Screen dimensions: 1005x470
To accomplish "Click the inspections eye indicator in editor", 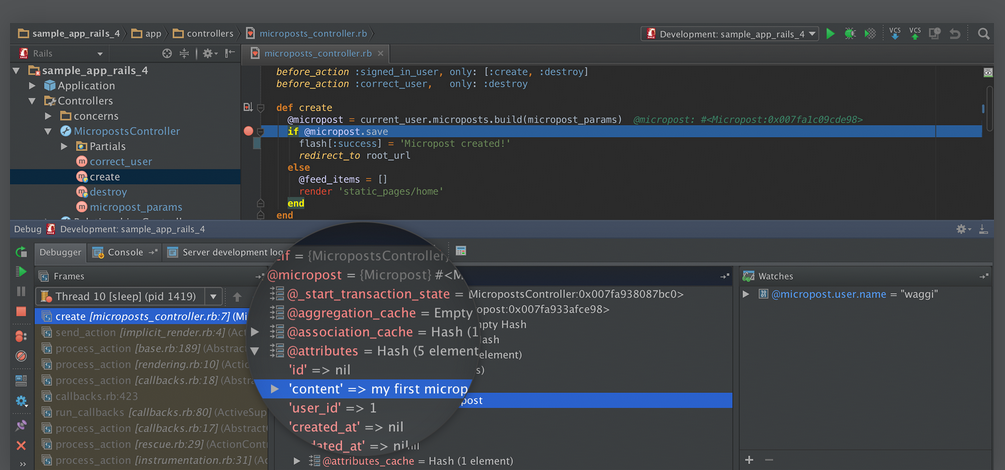I will [988, 72].
